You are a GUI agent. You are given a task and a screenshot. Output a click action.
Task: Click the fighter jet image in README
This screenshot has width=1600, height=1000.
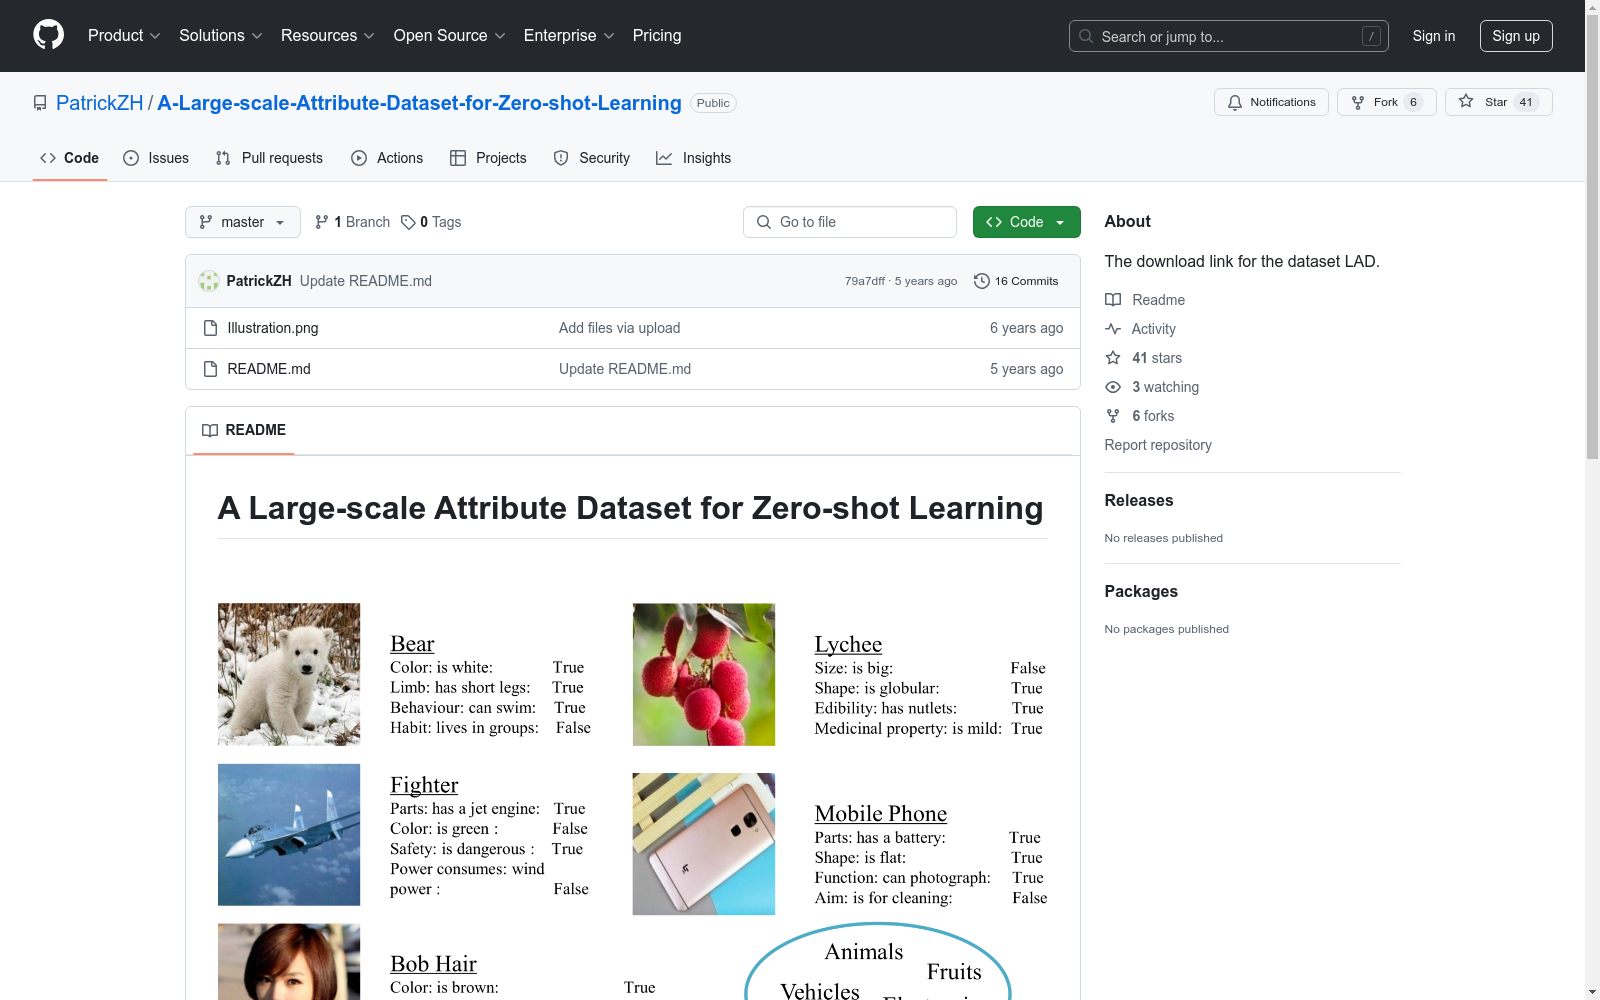click(x=289, y=835)
